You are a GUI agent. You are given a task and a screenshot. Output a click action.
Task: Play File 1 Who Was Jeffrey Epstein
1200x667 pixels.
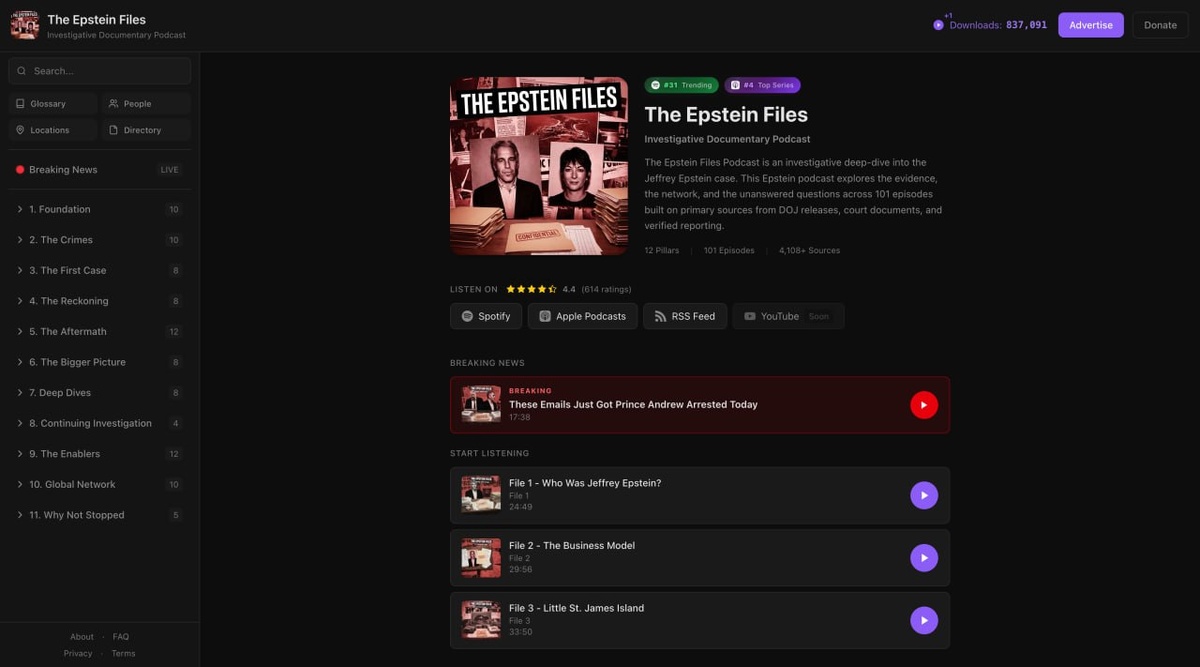coord(924,495)
